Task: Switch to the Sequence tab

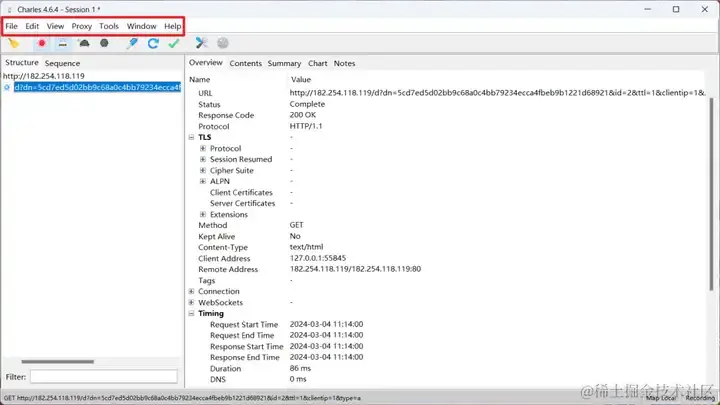Action: coord(62,63)
